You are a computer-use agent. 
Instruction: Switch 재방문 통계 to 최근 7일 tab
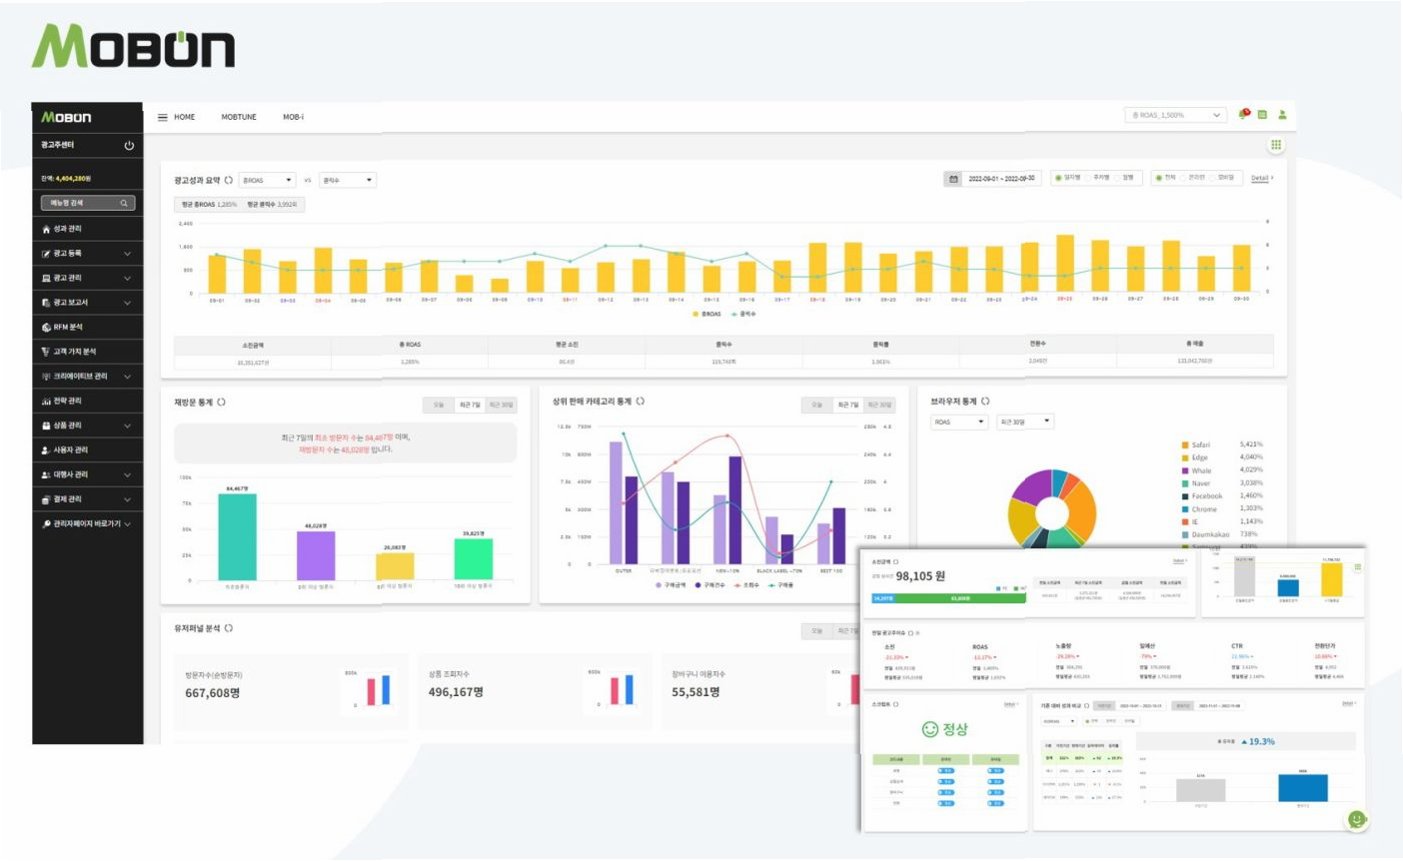[x=469, y=405]
